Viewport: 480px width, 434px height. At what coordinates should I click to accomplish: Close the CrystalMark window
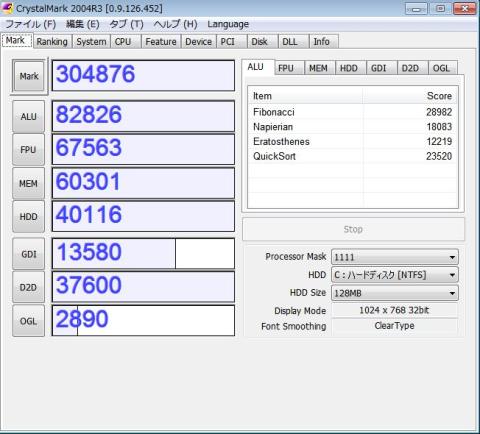[465, 9]
